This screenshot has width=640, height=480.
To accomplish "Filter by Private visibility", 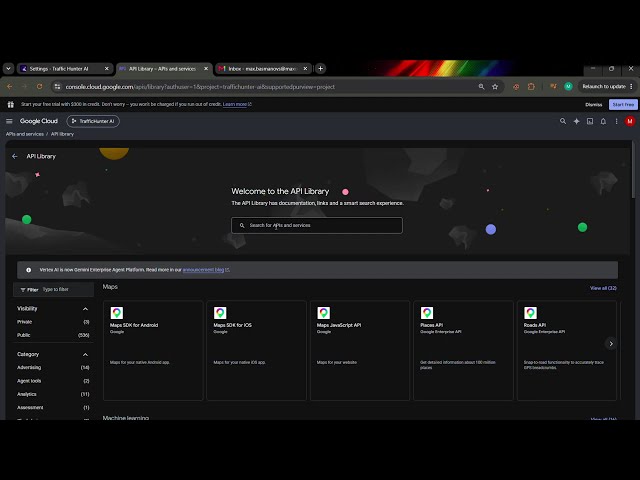I will [24, 322].
